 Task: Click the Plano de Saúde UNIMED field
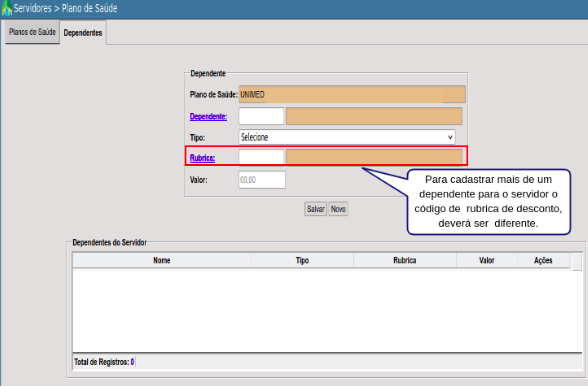[352, 94]
